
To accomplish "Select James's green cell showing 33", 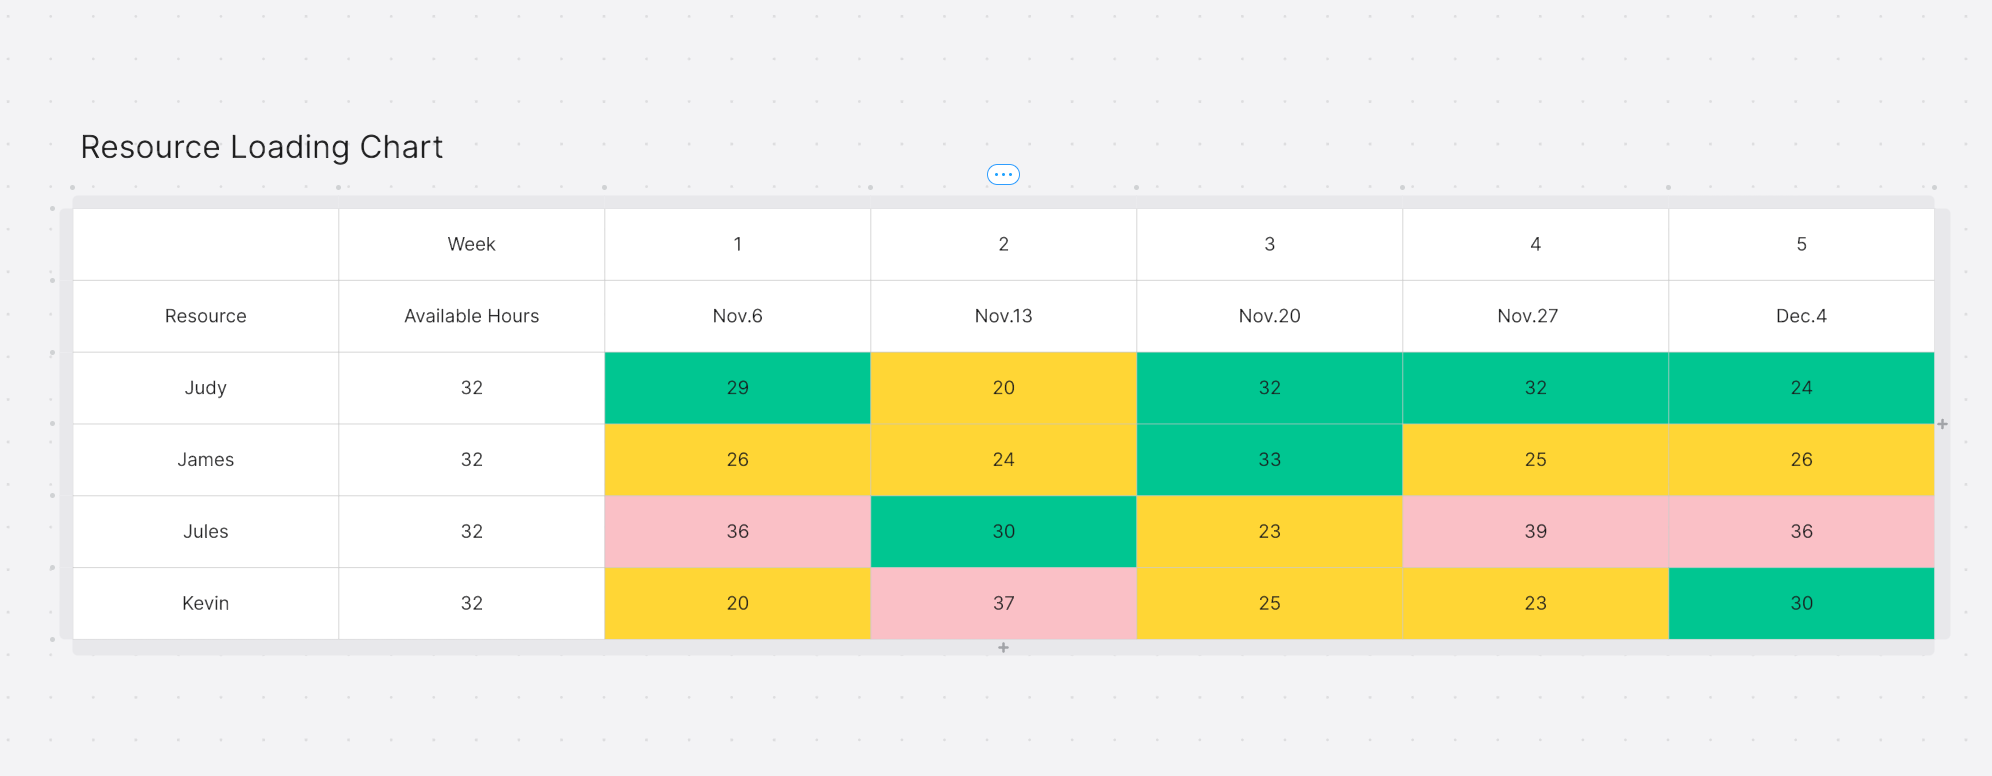I will [x=1269, y=460].
